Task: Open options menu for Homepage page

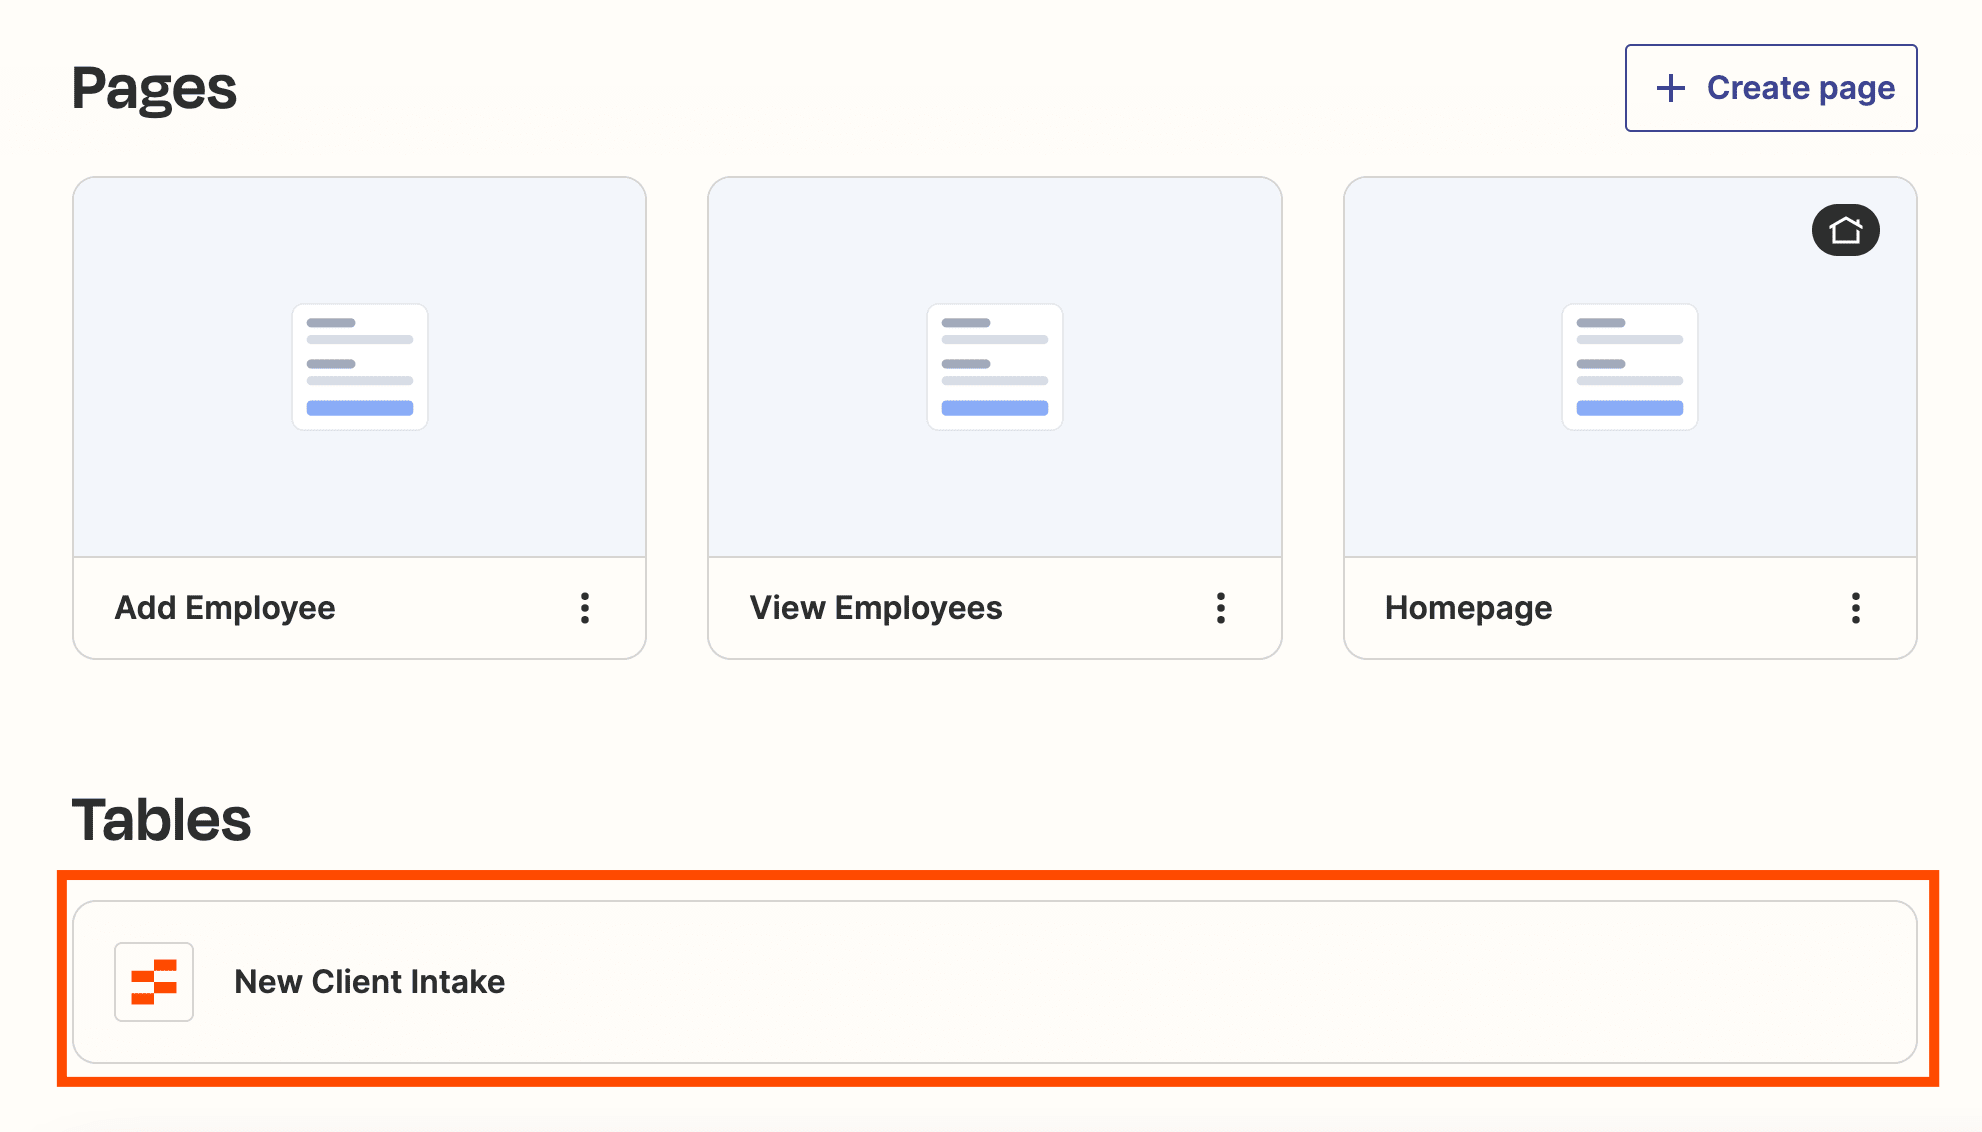Action: point(1854,608)
